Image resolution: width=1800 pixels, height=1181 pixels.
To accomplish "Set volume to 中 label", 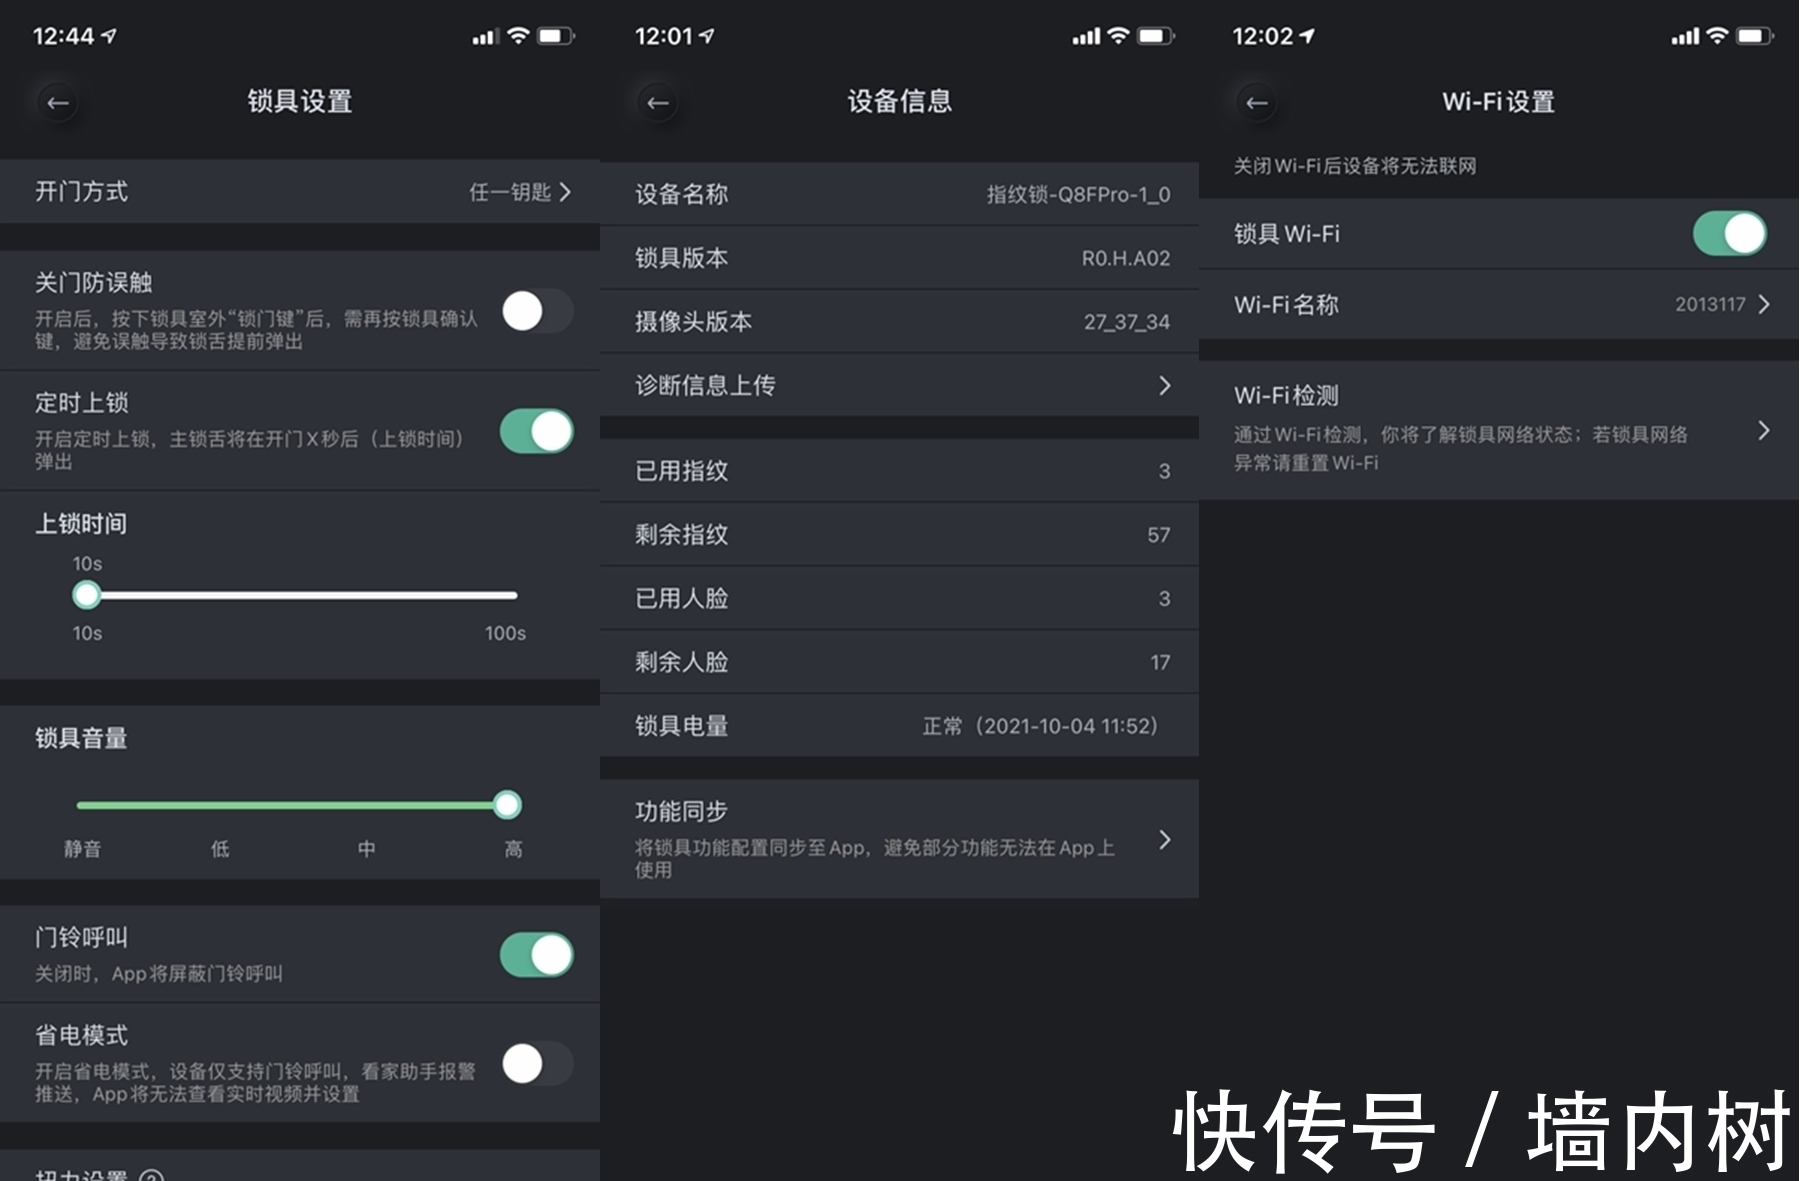I will [367, 849].
